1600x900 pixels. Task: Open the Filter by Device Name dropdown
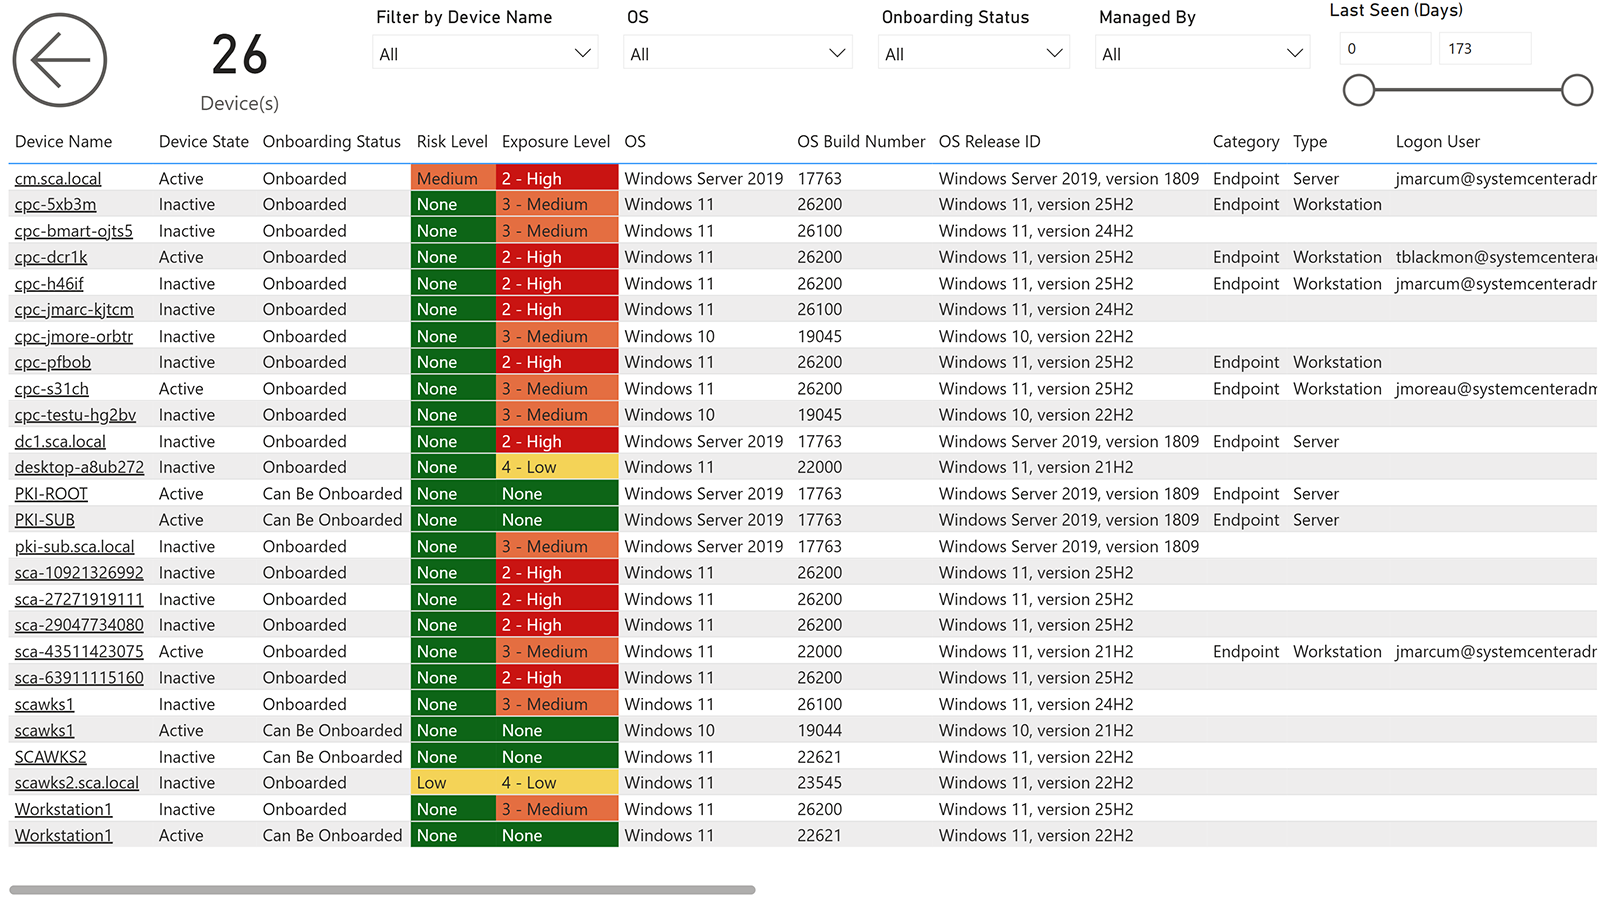(x=485, y=53)
